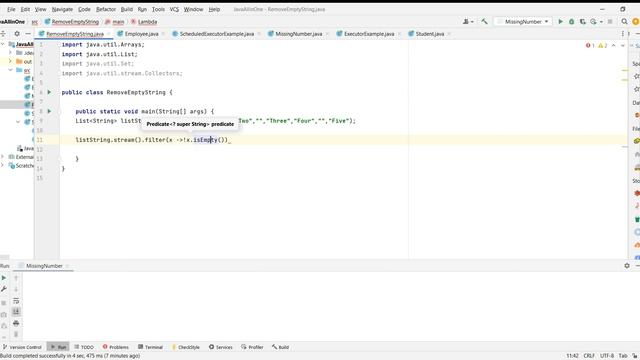The height and width of the screenshot is (360, 640).
Task: Open the Refactor menu
Action: click(x=106, y=9)
